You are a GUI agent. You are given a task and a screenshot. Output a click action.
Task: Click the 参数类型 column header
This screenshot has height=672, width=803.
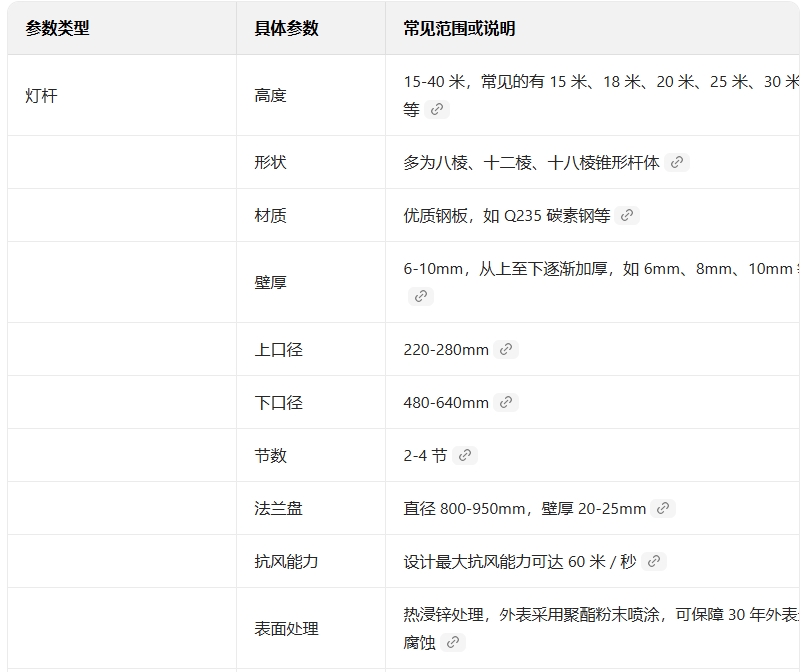(x=58, y=29)
